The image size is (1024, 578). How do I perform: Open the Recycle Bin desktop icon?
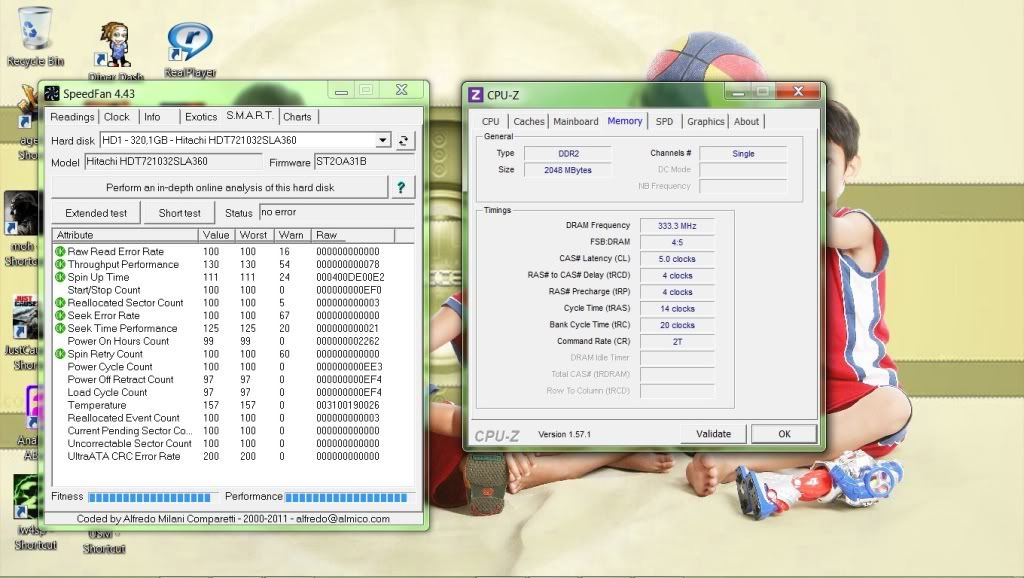[x=34, y=37]
